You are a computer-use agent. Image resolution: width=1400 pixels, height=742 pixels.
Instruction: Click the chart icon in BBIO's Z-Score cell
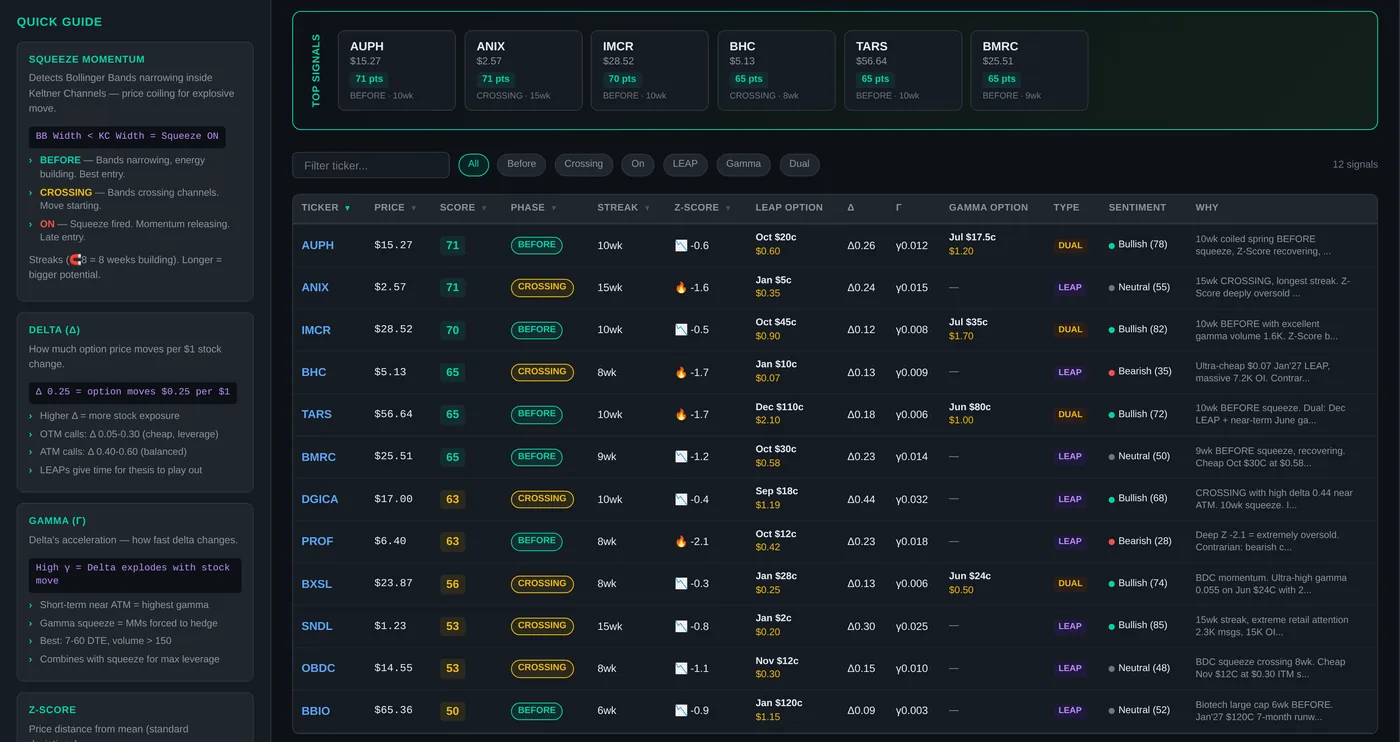point(681,711)
